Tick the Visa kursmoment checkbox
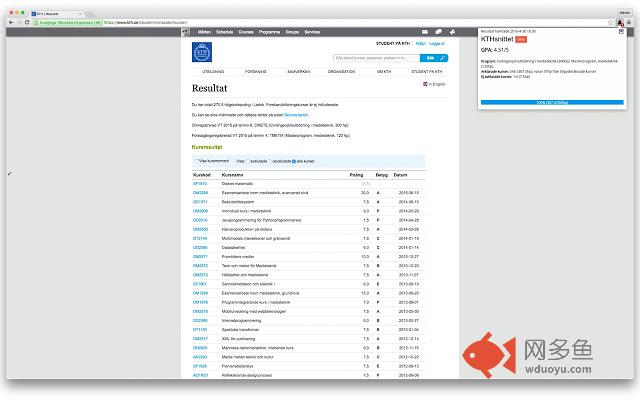This screenshot has width=640, height=400. click(196, 161)
